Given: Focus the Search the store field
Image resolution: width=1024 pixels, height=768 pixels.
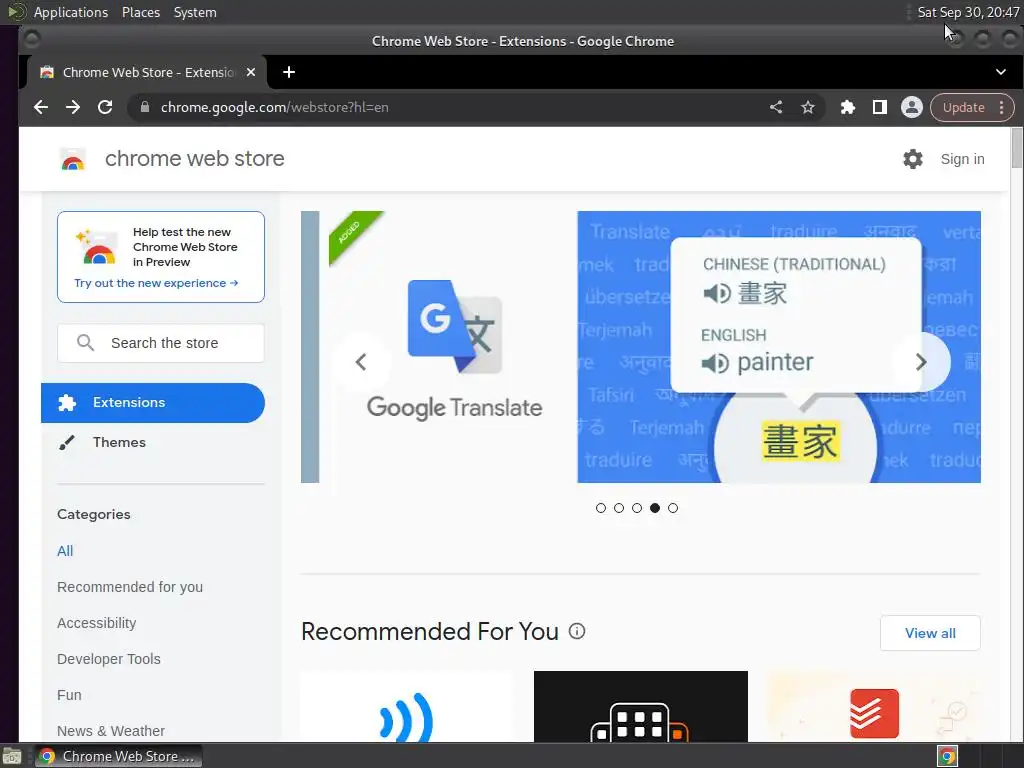Looking at the screenshot, I should pyautogui.click(x=161, y=343).
